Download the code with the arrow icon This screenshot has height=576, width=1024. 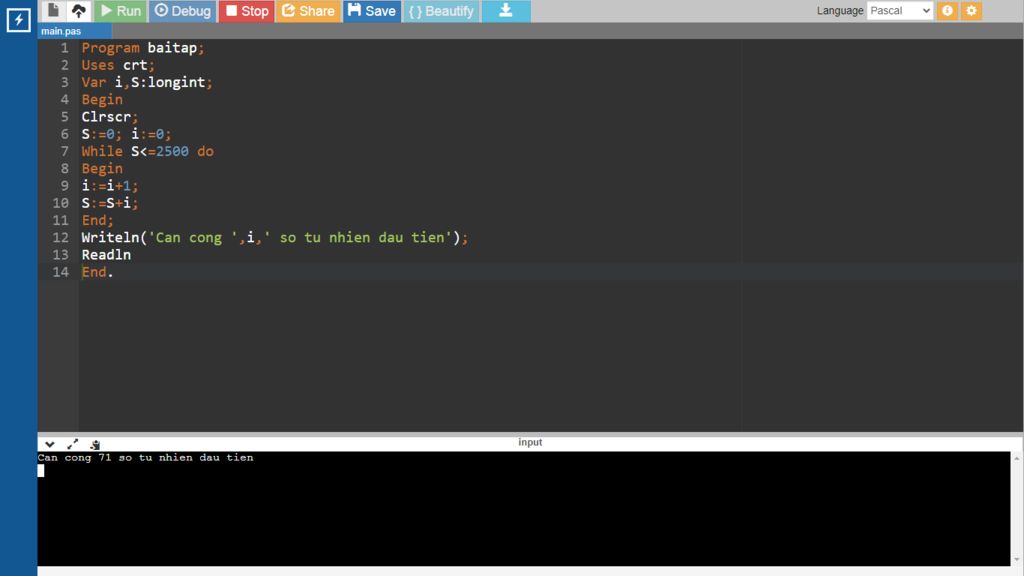tap(505, 10)
